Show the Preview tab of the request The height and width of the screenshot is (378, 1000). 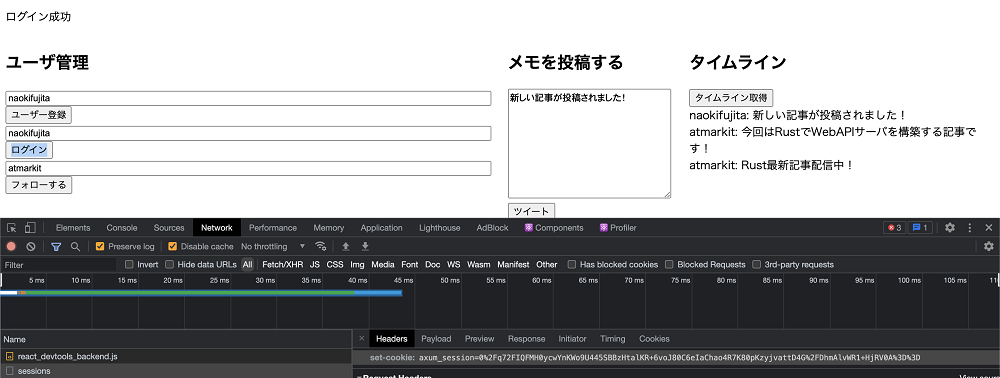click(480, 338)
